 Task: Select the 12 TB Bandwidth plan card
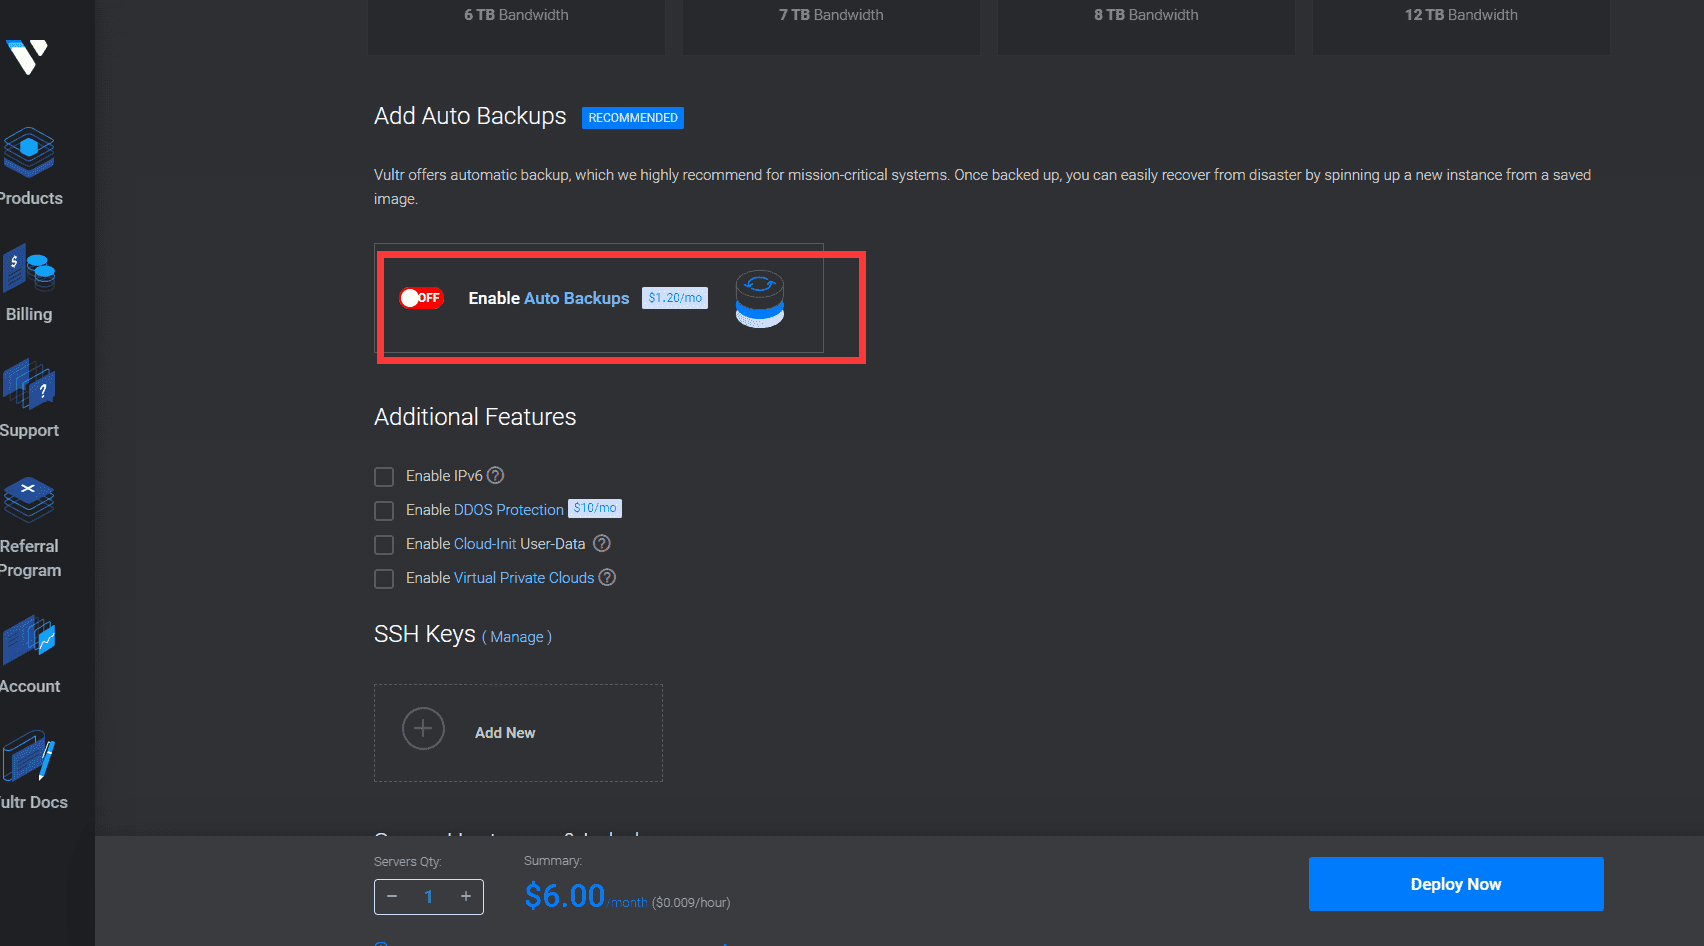coord(1461,27)
